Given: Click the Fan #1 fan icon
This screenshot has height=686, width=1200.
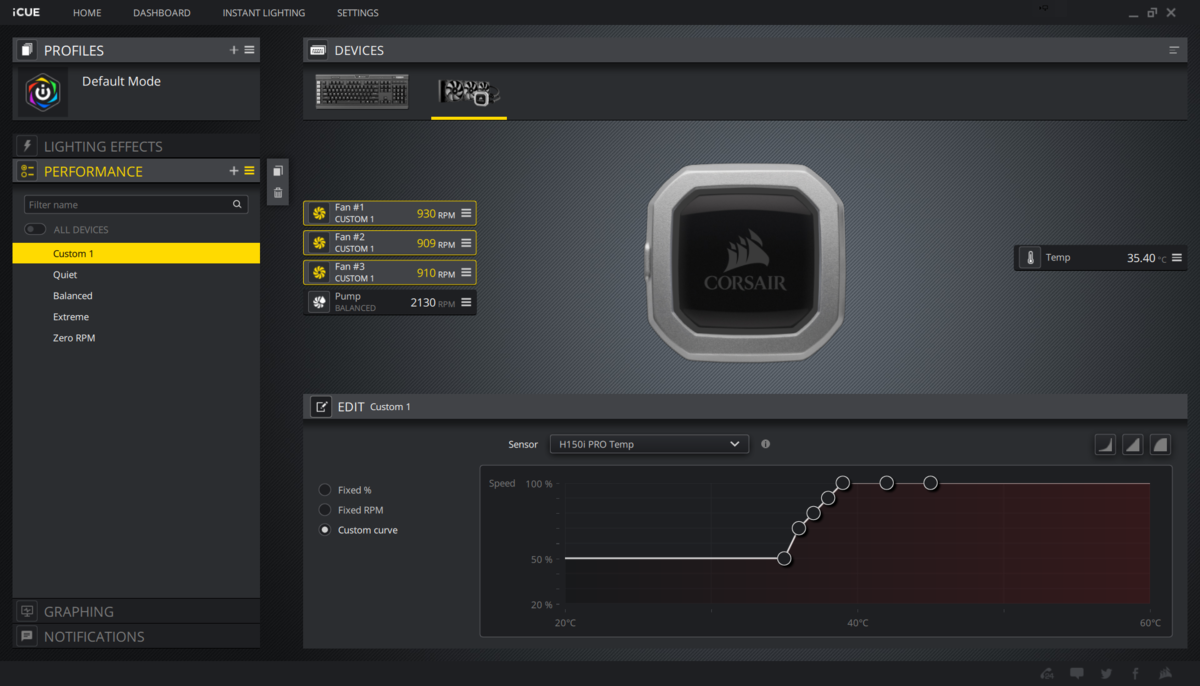Looking at the screenshot, I should 319,213.
